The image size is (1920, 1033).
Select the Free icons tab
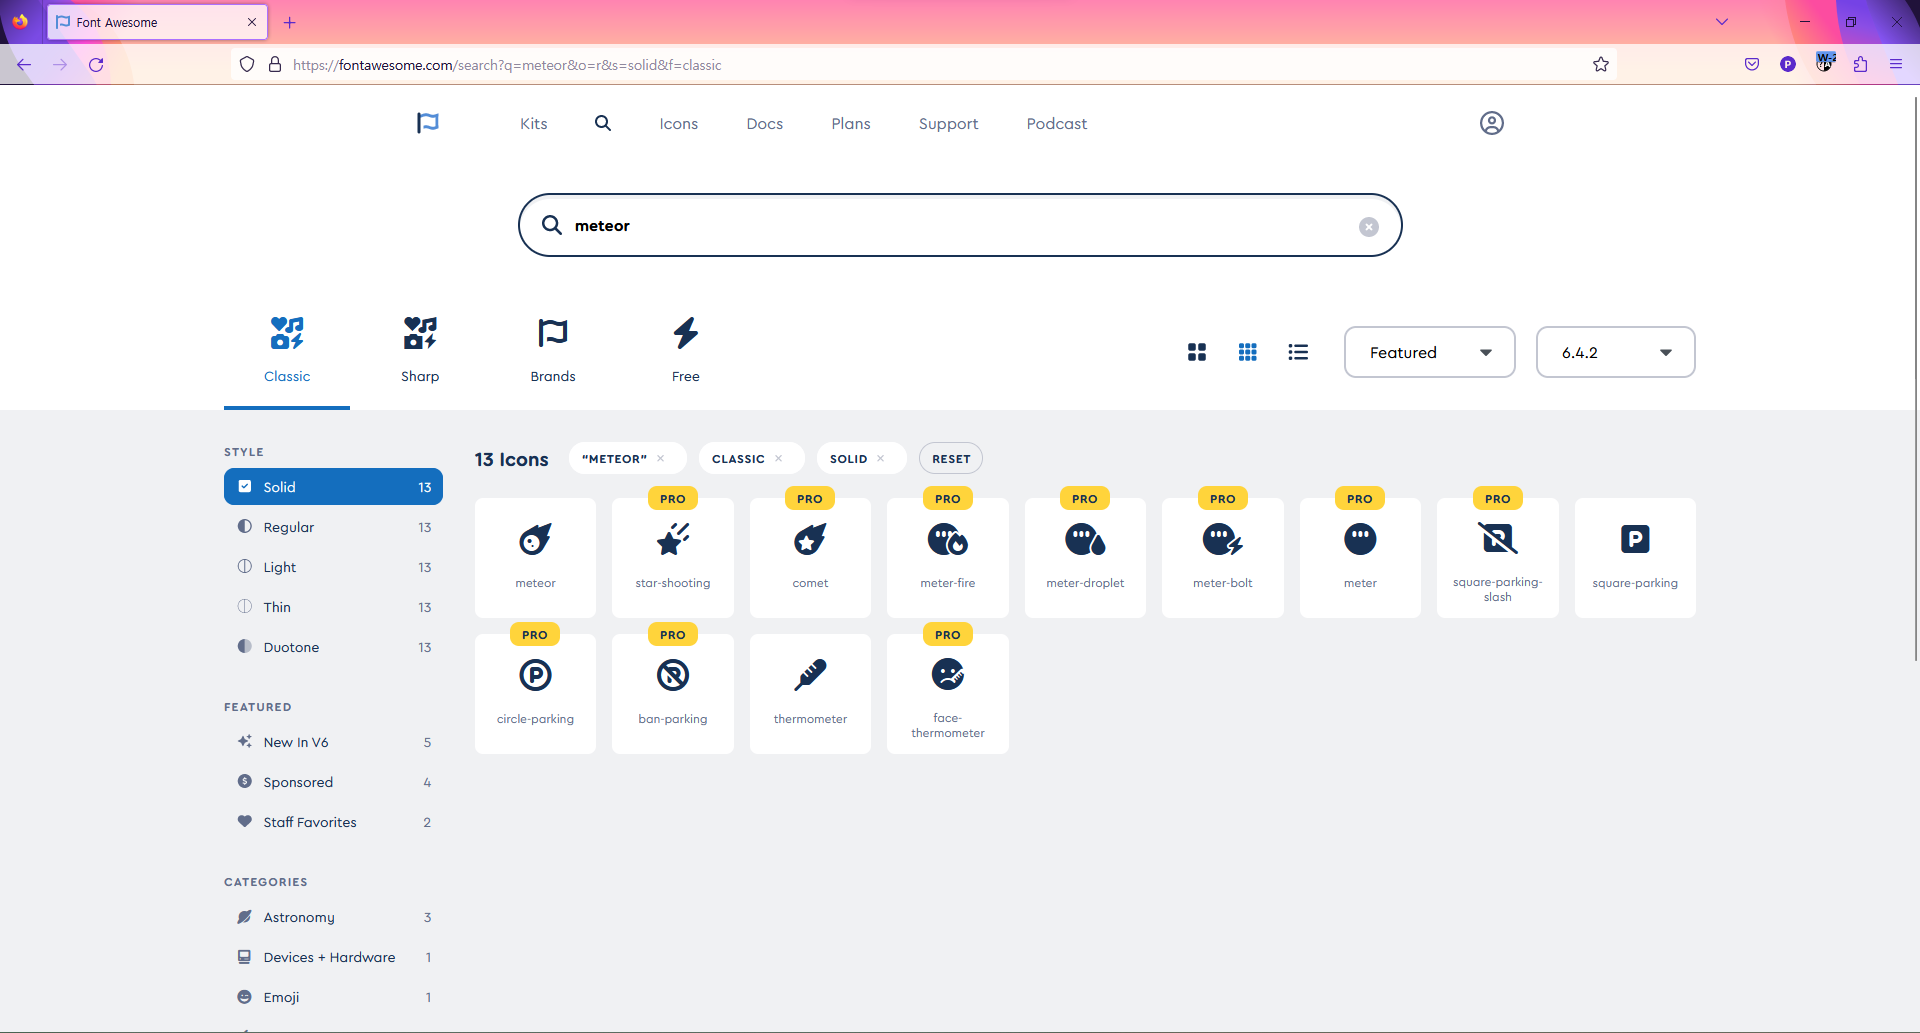coord(686,350)
